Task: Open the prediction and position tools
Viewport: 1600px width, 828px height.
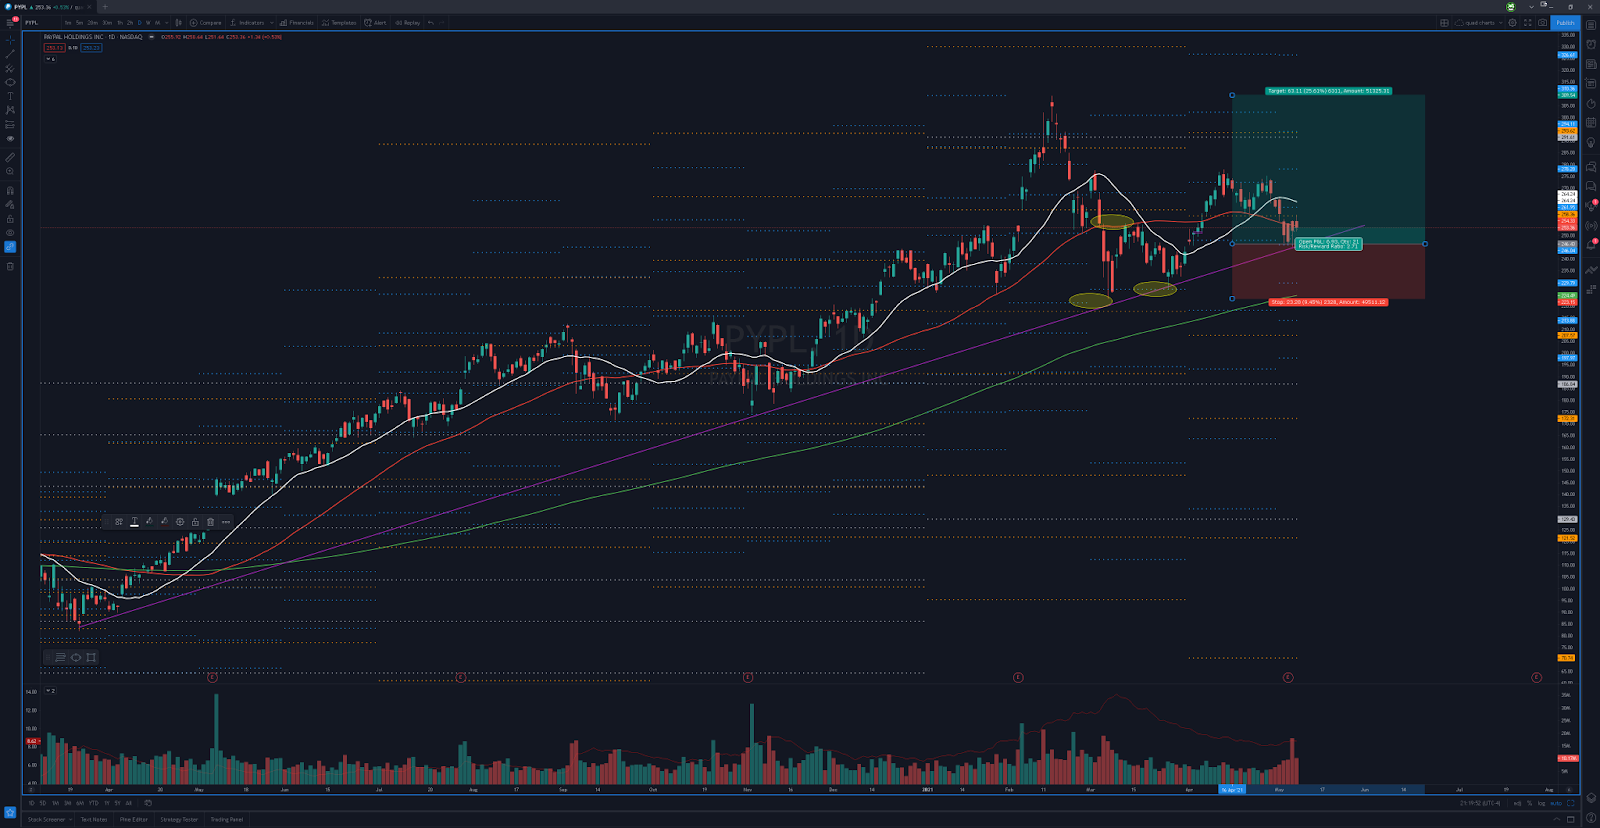Action: pos(10,125)
